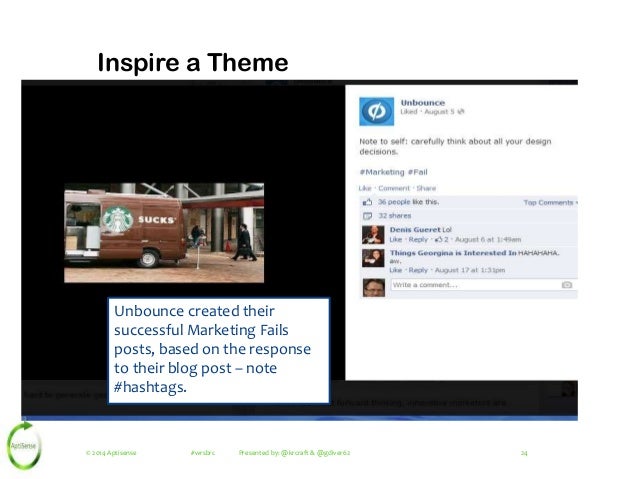Click the thumbs-up icon beside 36 people

tap(367, 202)
